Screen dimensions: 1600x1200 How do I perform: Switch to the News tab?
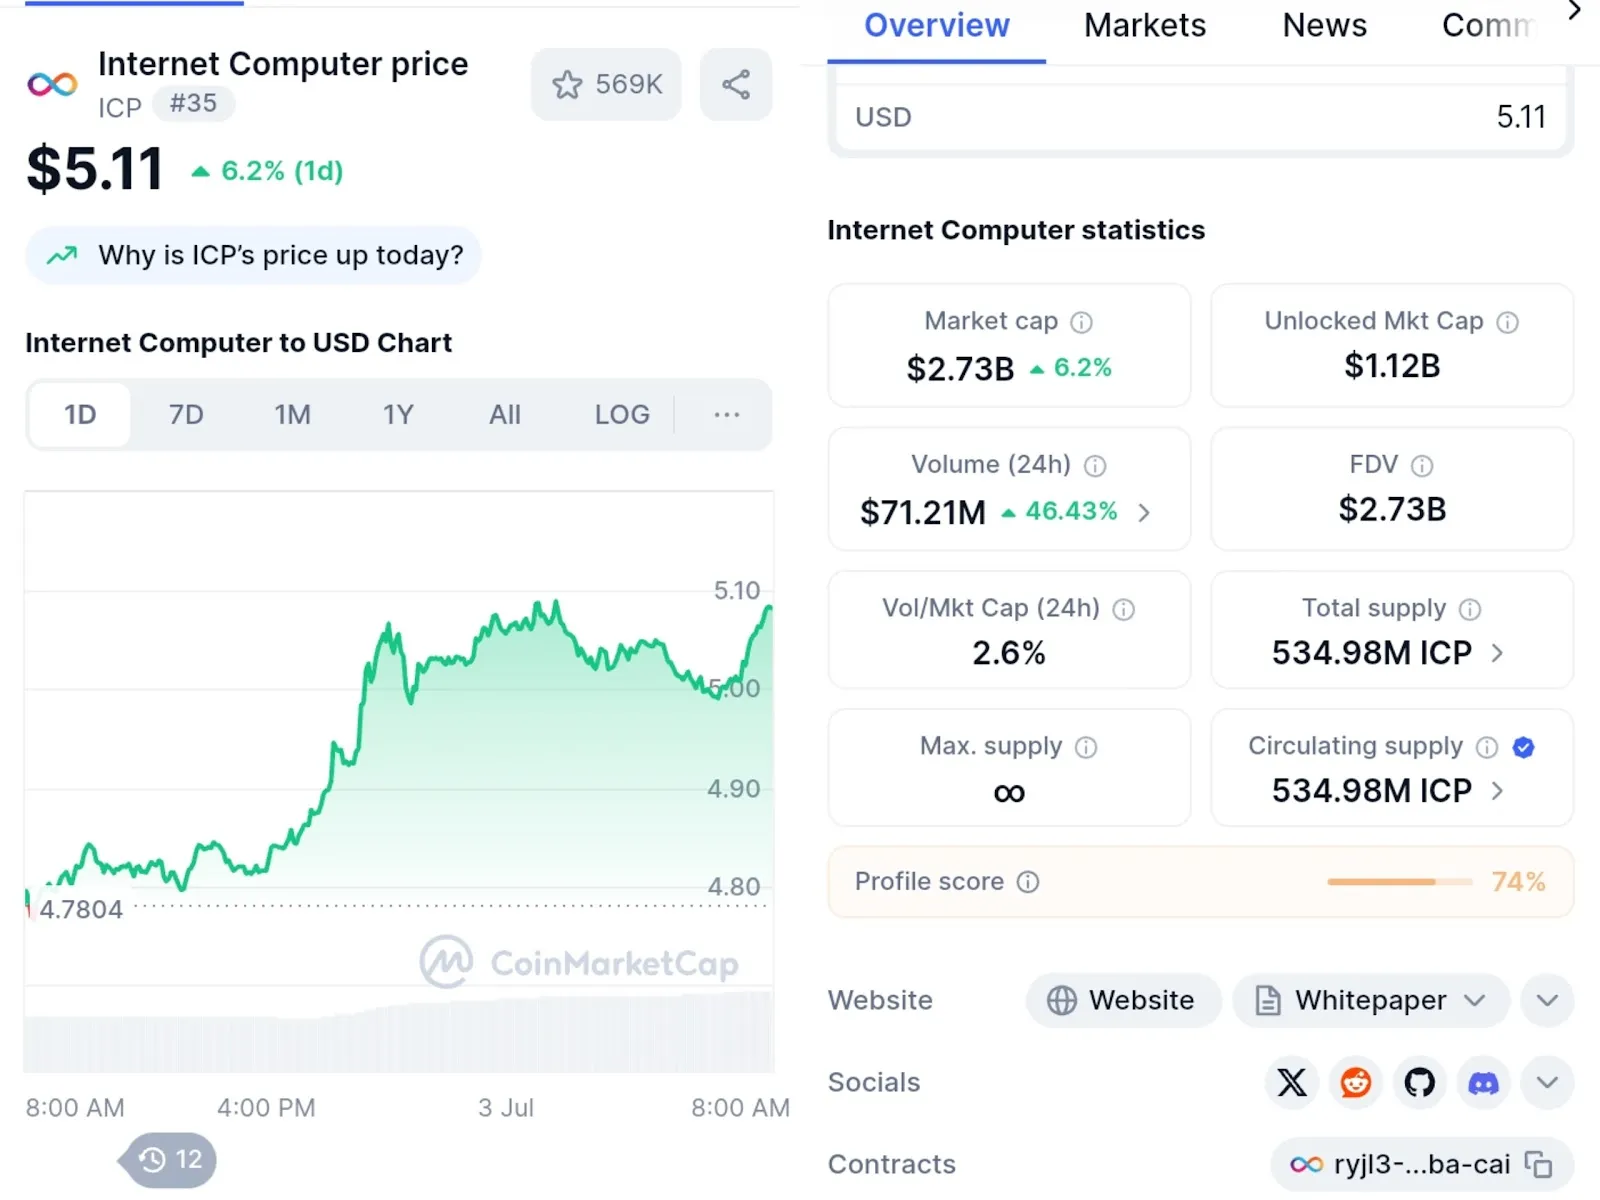tap(1324, 26)
